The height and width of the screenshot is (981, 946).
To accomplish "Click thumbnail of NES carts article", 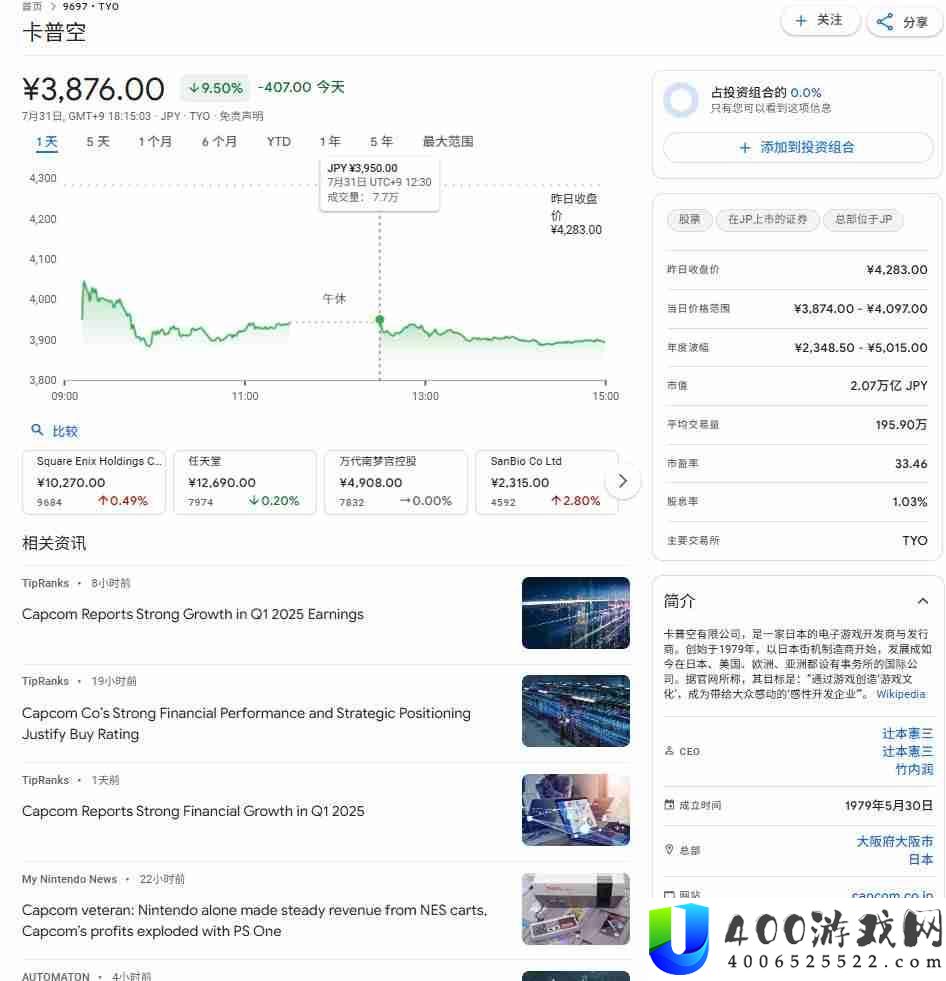I will (x=576, y=909).
